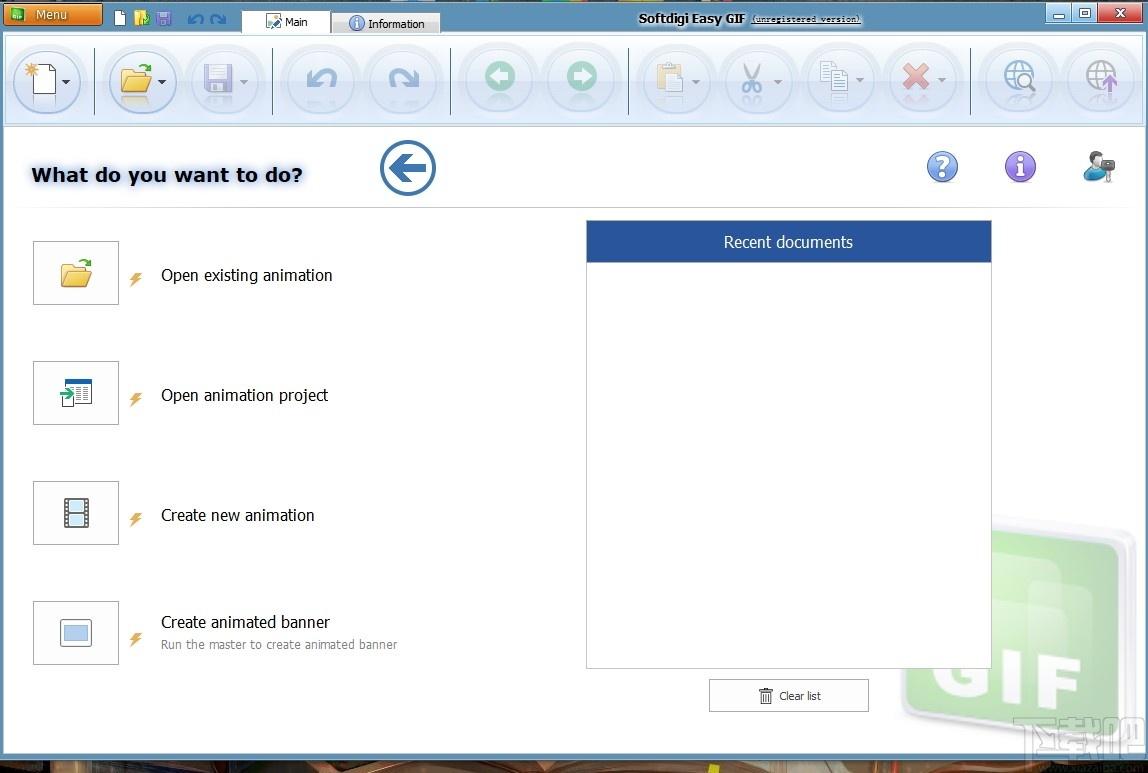This screenshot has height=773, width=1148.
Task: Click the Create new animation film tile
Action: click(x=76, y=513)
